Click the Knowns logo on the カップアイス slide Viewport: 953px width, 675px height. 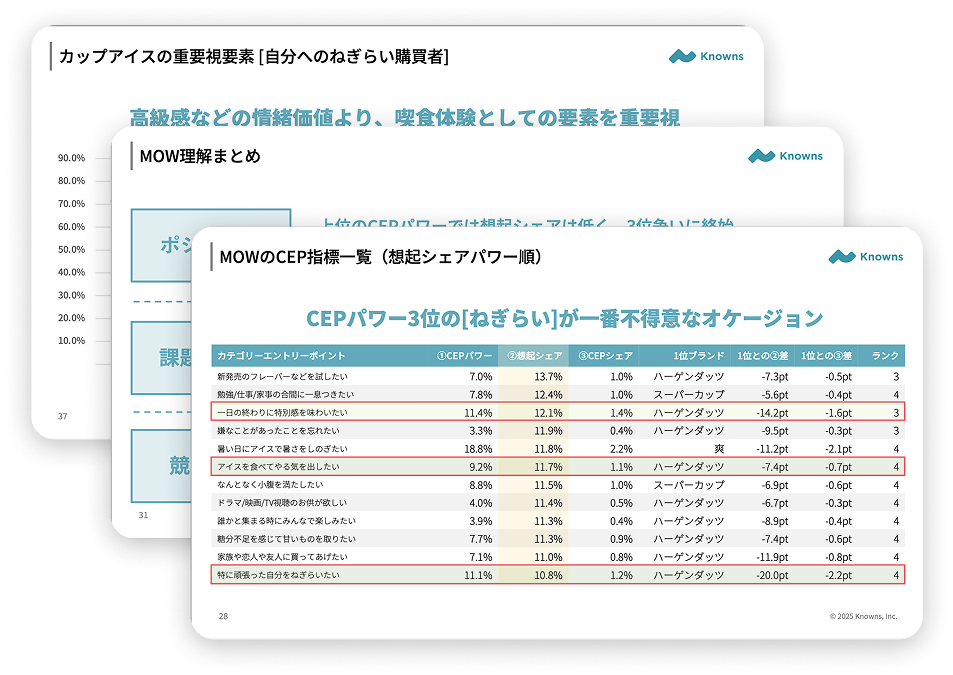pyautogui.click(x=706, y=57)
